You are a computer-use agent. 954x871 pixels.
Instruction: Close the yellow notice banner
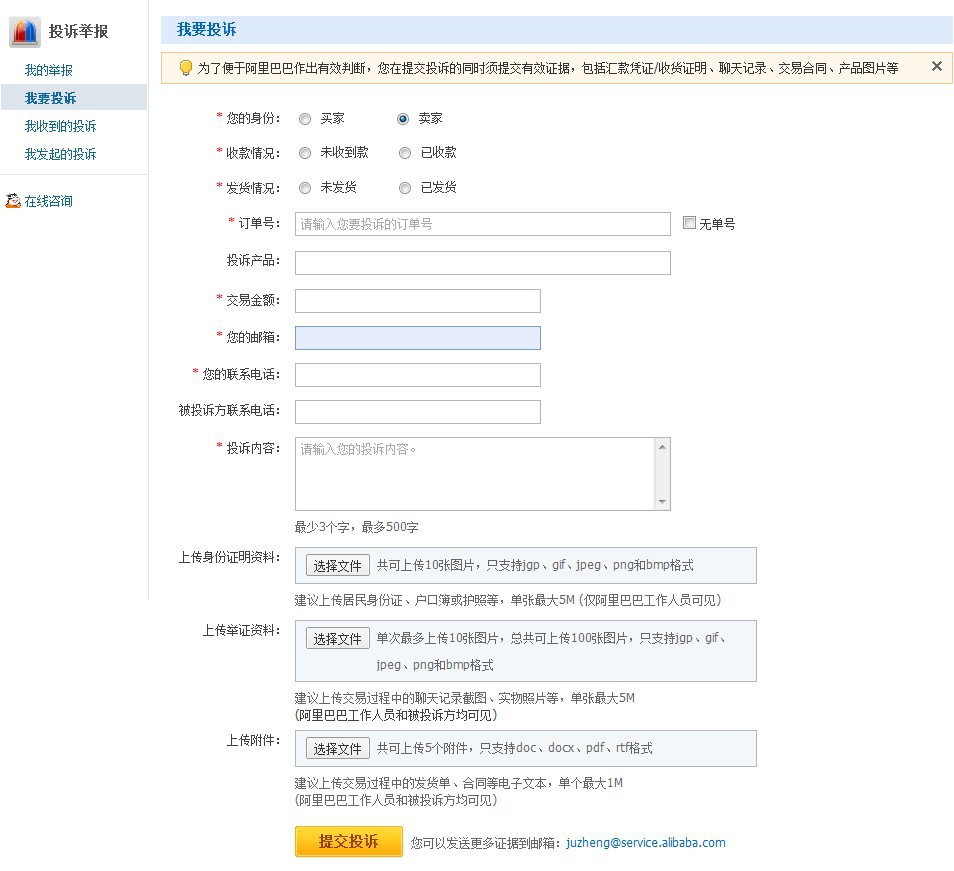(937, 67)
